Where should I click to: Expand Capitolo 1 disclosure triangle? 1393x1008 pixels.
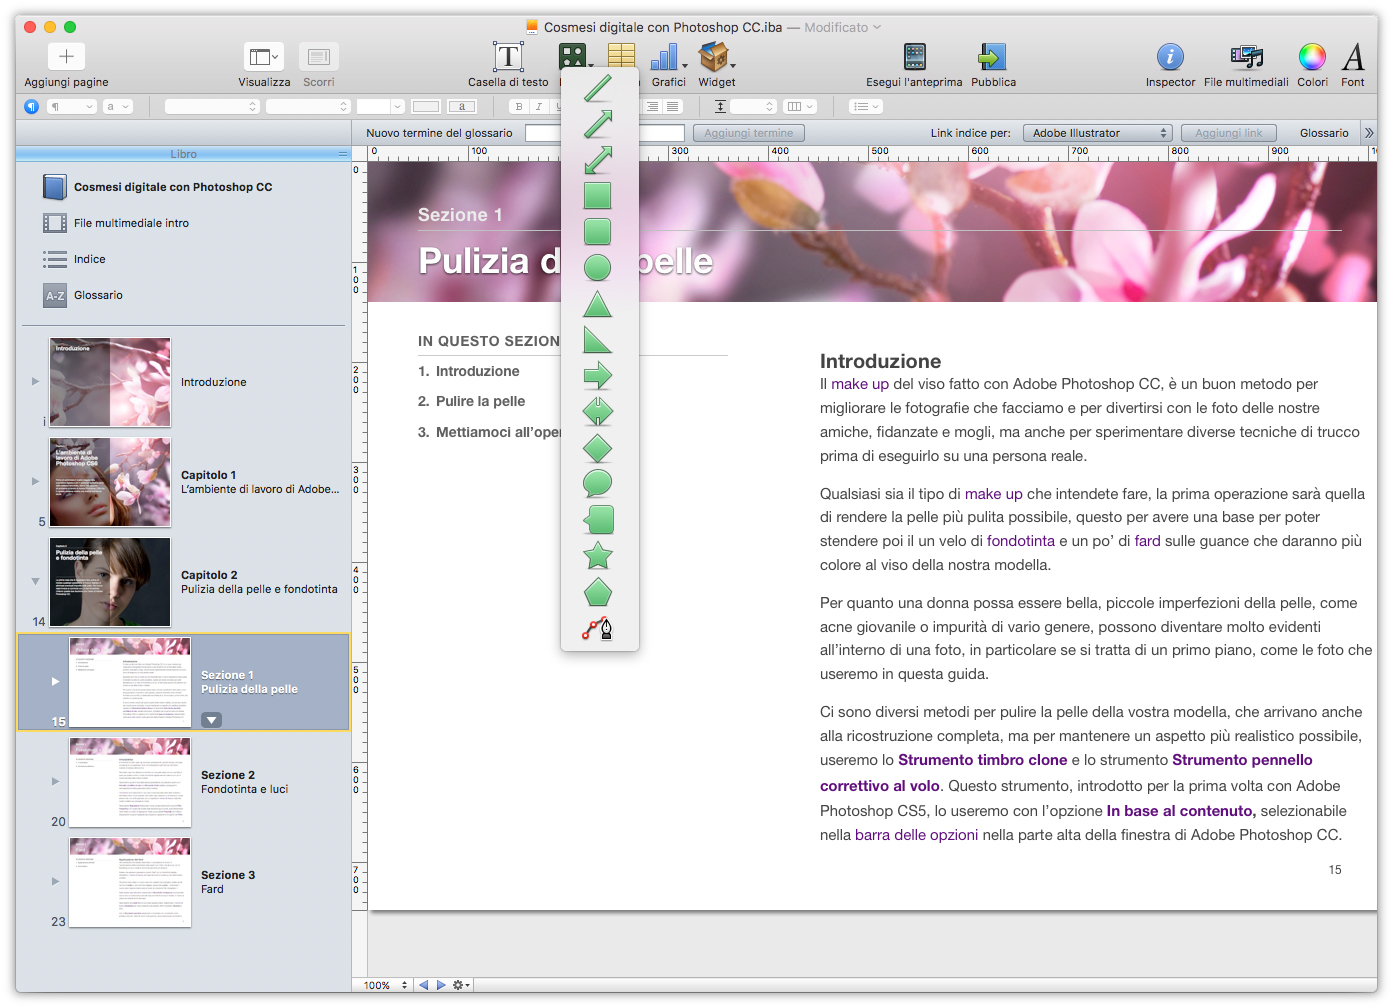pyautogui.click(x=35, y=481)
